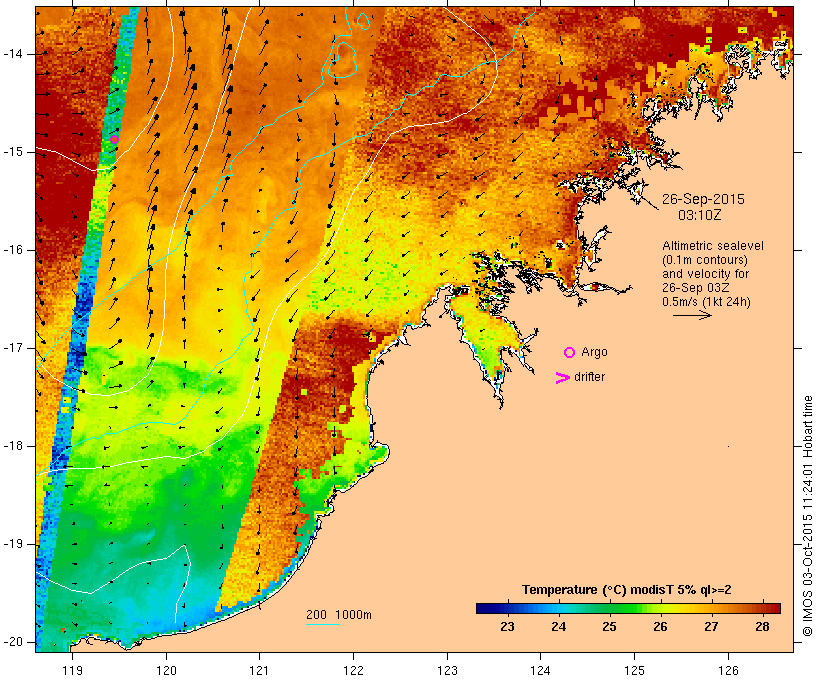This screenshot has height=680, width=820.
Task: Click longitude axis label 122
Action: [354, 670]
